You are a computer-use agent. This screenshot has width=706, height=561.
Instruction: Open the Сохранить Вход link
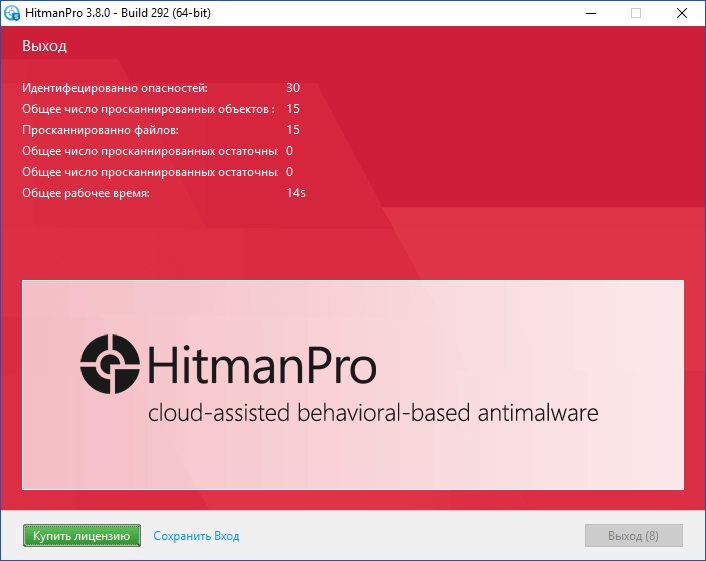[x=196, y=536]
